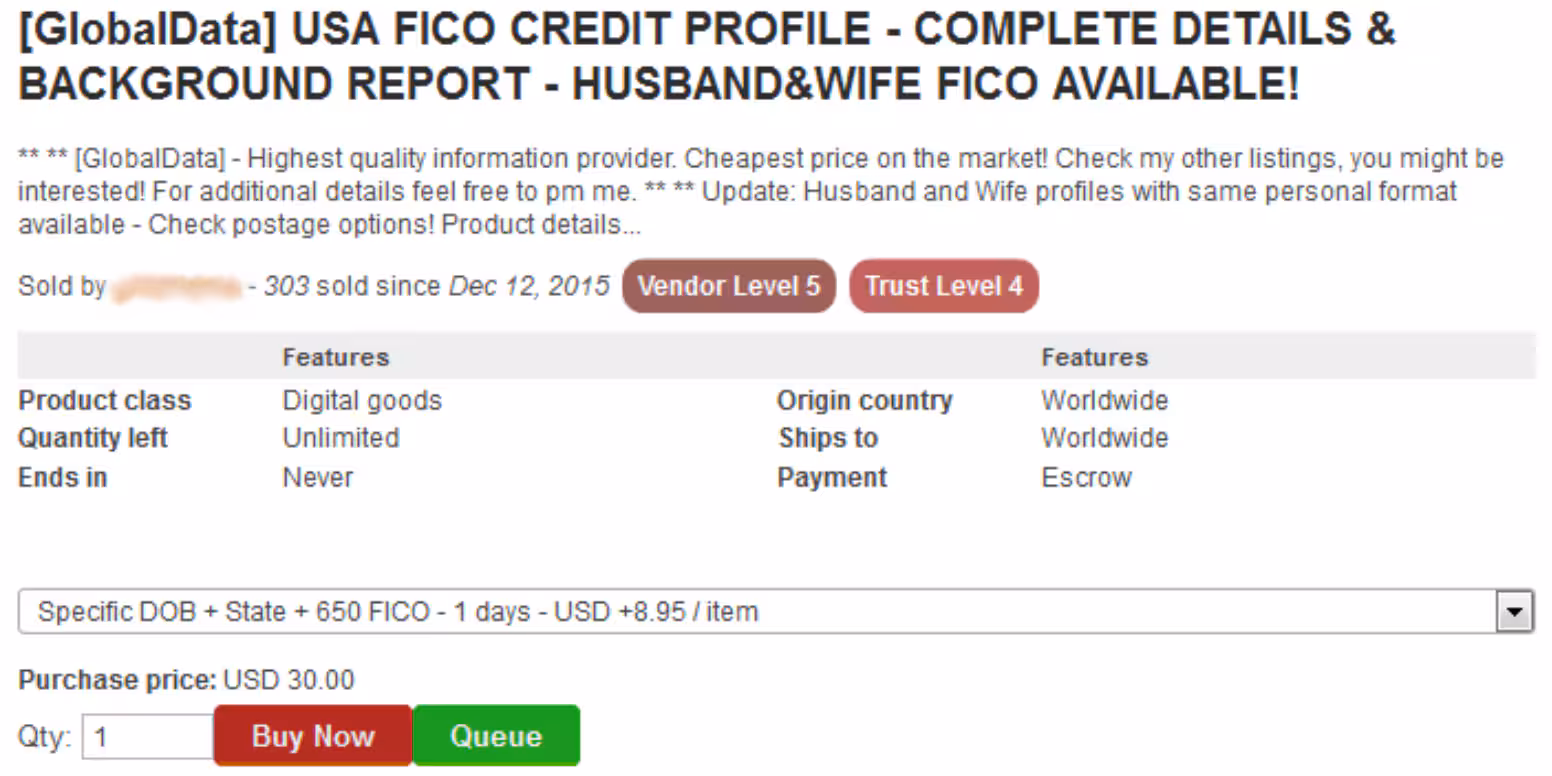
Task: Click the Never value beside Ends in
Action: [x=318, y=477]
